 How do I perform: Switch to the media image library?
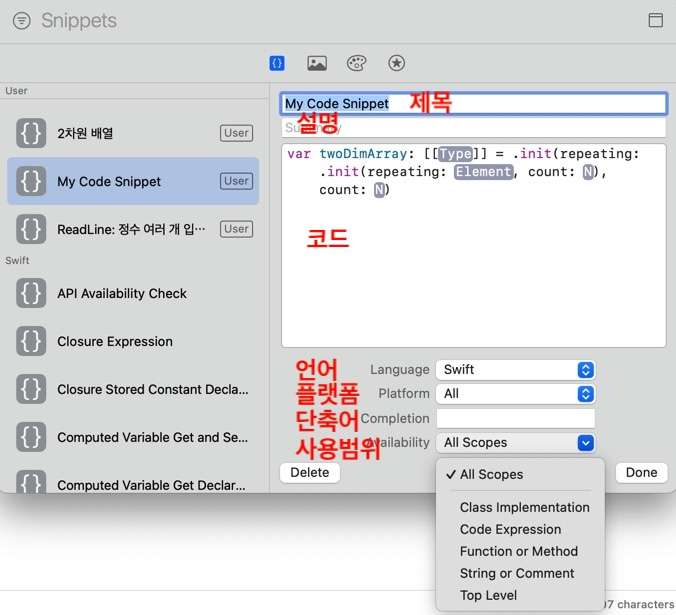pyautogui.click(x=317, y=63)
